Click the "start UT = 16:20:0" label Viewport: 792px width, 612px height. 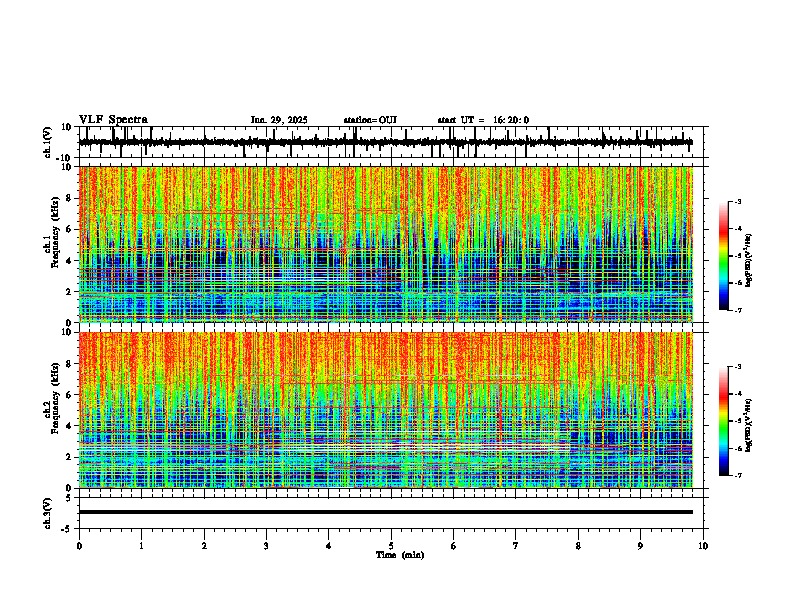click(483, 120)
